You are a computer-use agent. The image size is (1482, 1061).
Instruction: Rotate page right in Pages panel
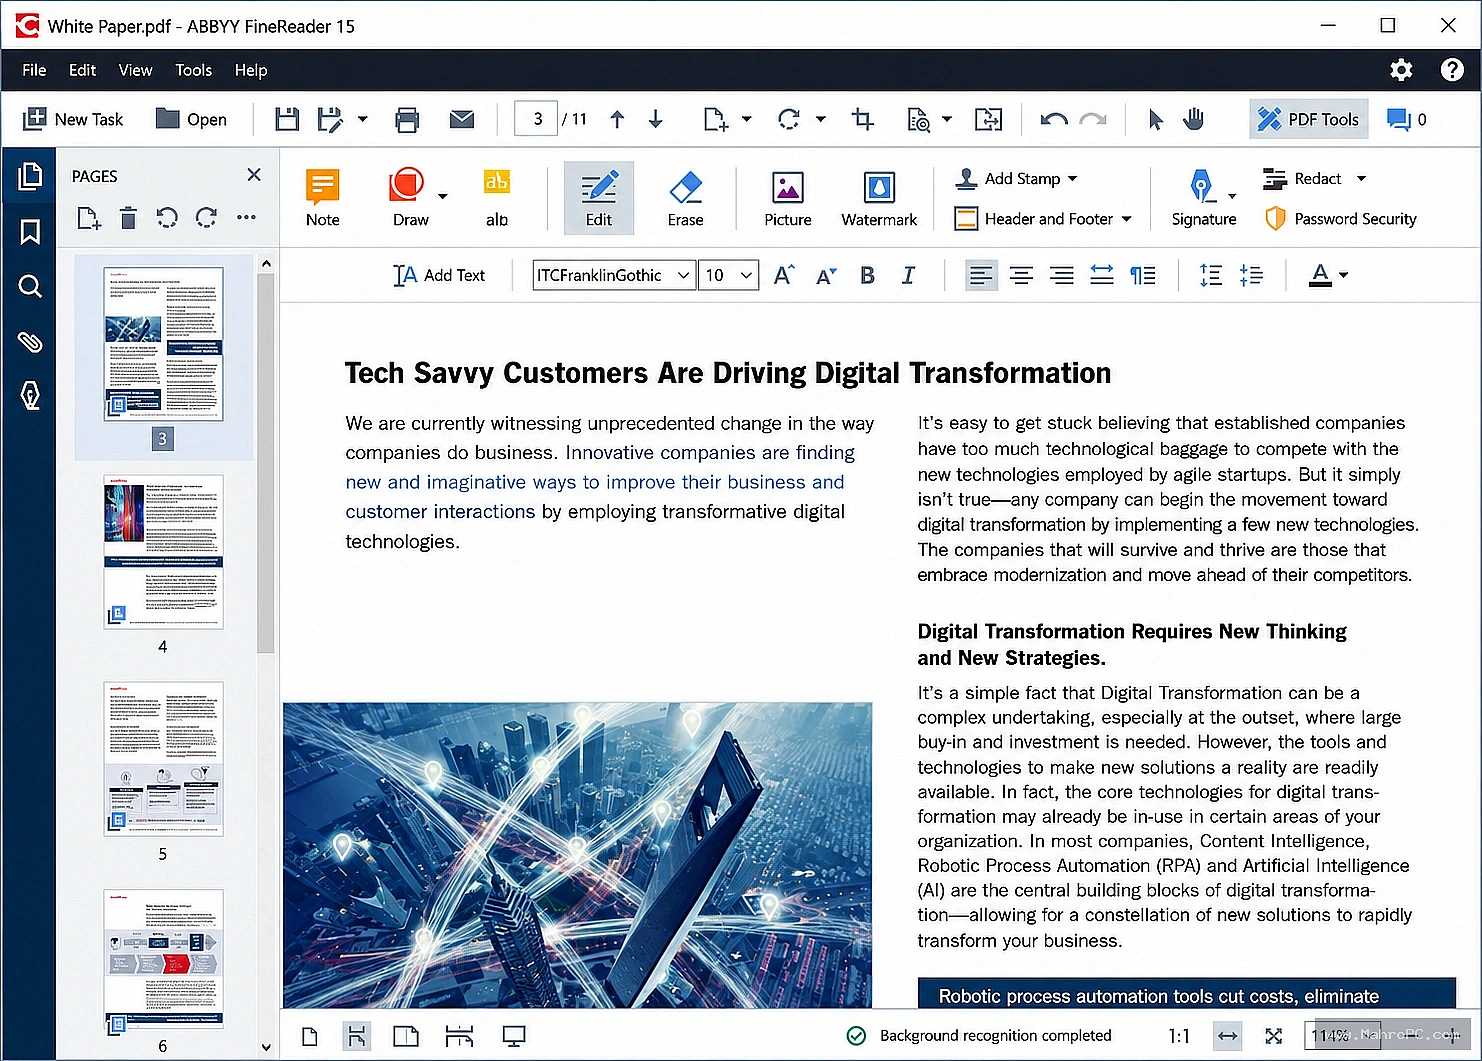tap(206, 218)
